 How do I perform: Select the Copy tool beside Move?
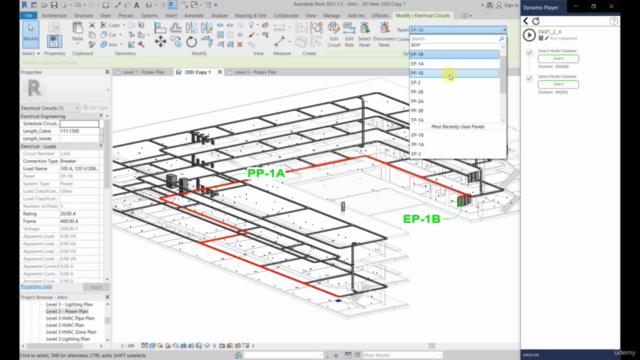pos(176,41)
